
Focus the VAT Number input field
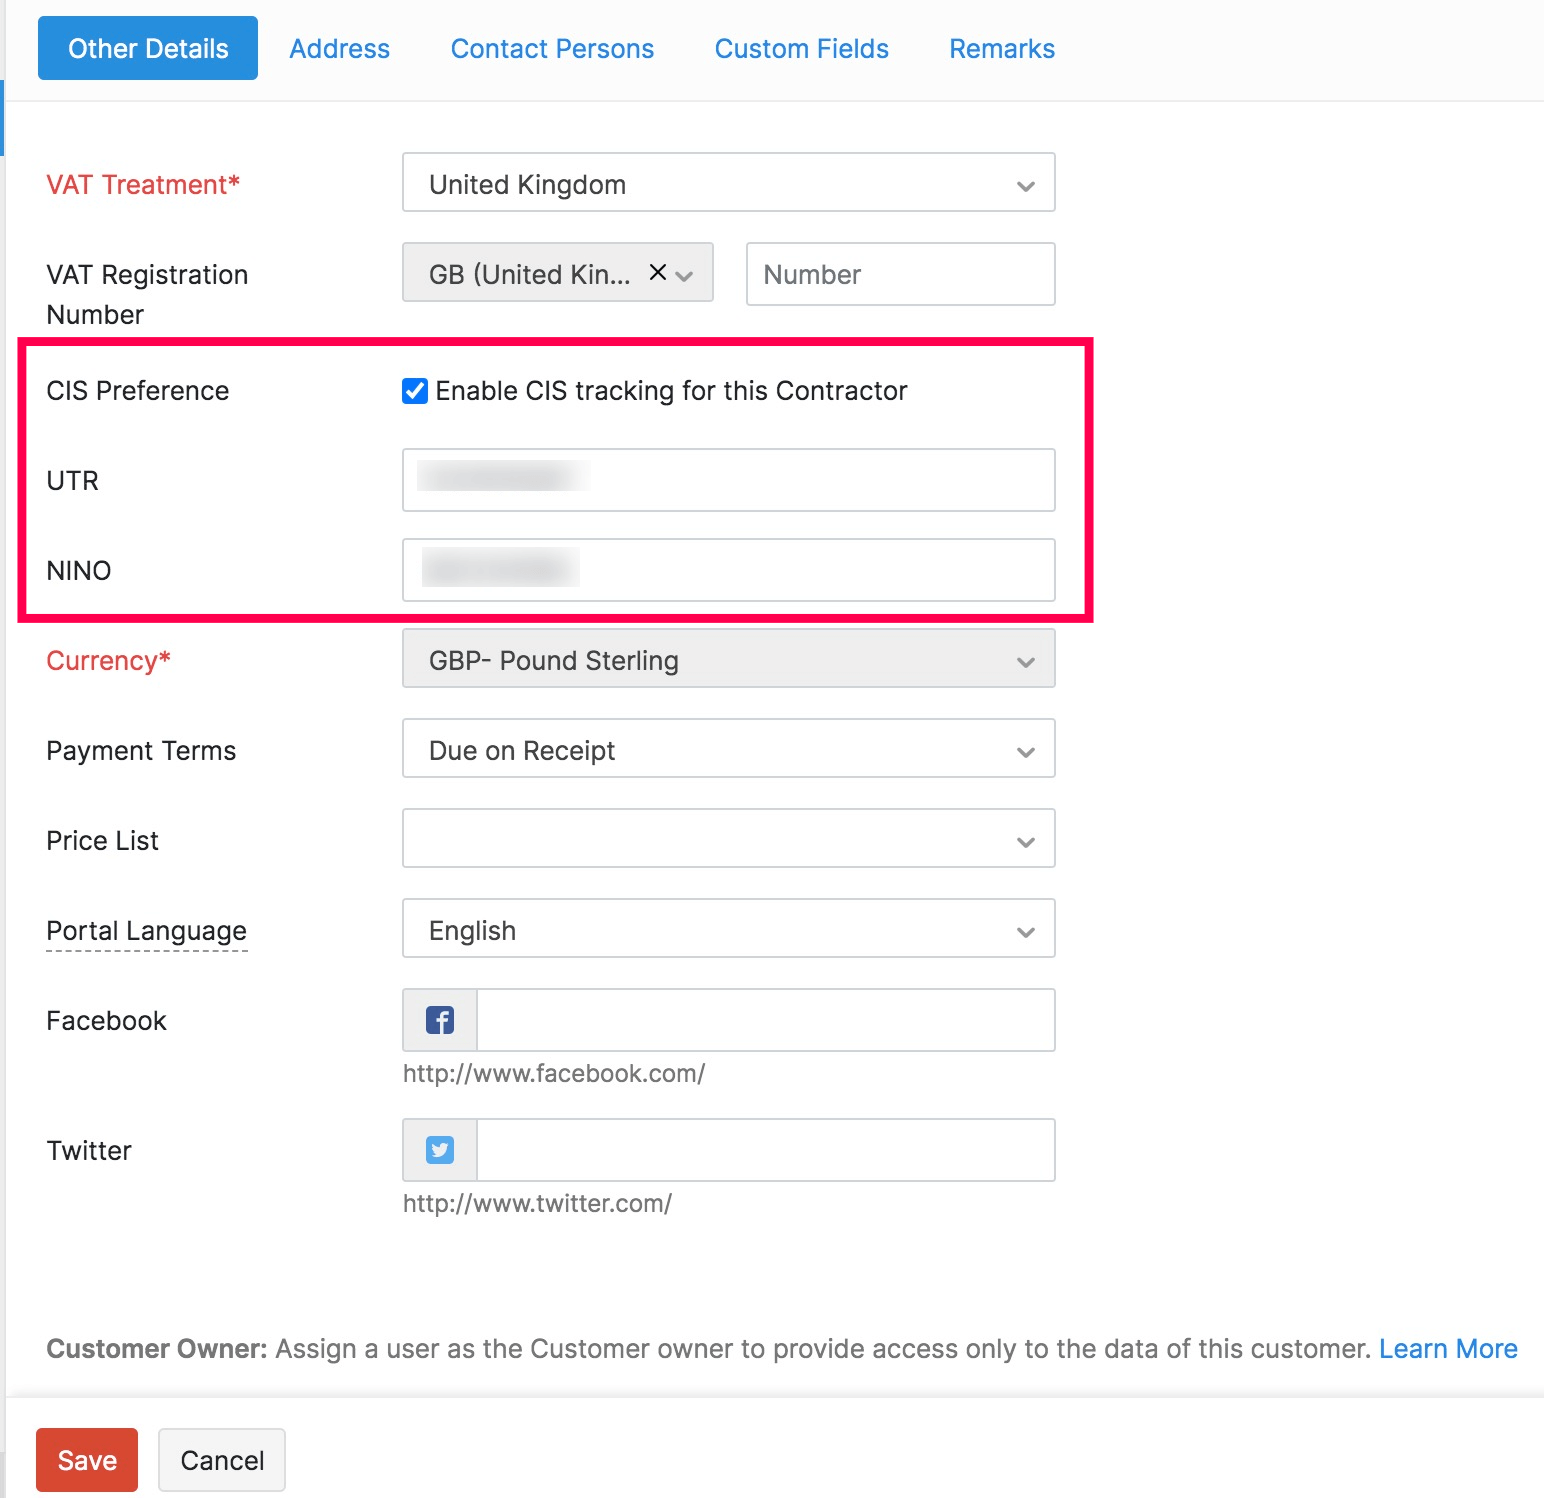[x=900, y=275]
